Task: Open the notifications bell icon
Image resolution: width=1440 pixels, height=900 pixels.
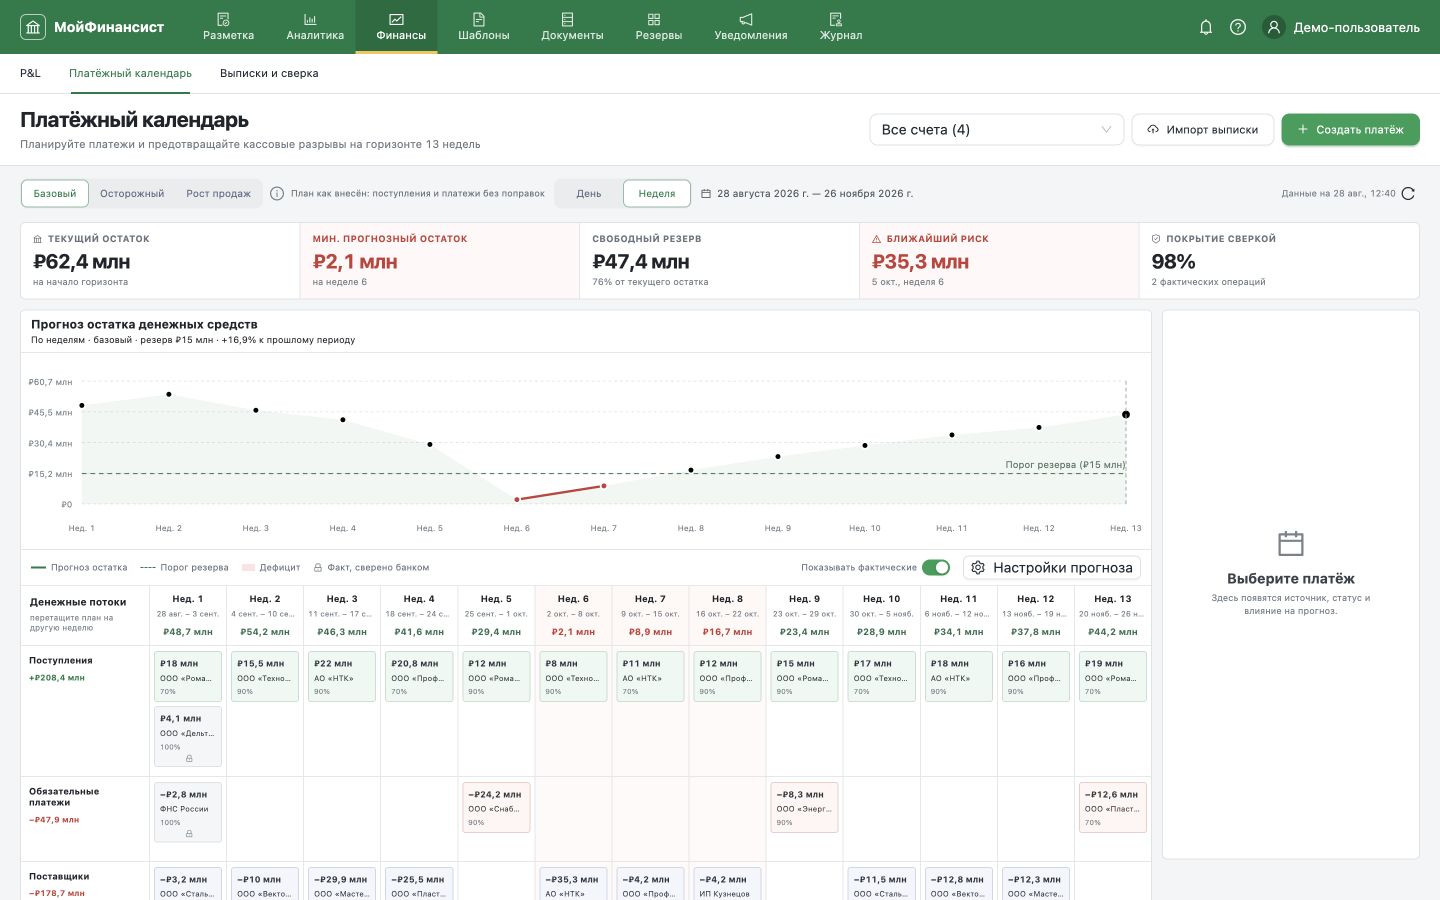Action: click(1206, 27)
